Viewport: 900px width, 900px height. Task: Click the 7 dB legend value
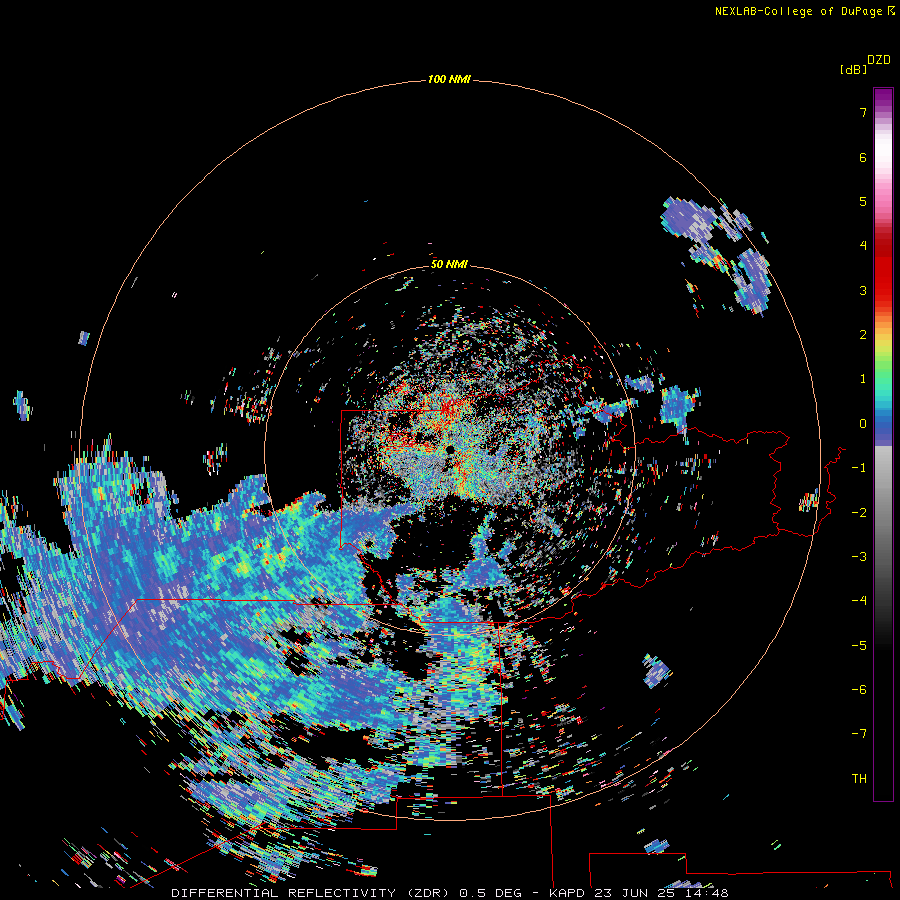(x=863, y=112)
